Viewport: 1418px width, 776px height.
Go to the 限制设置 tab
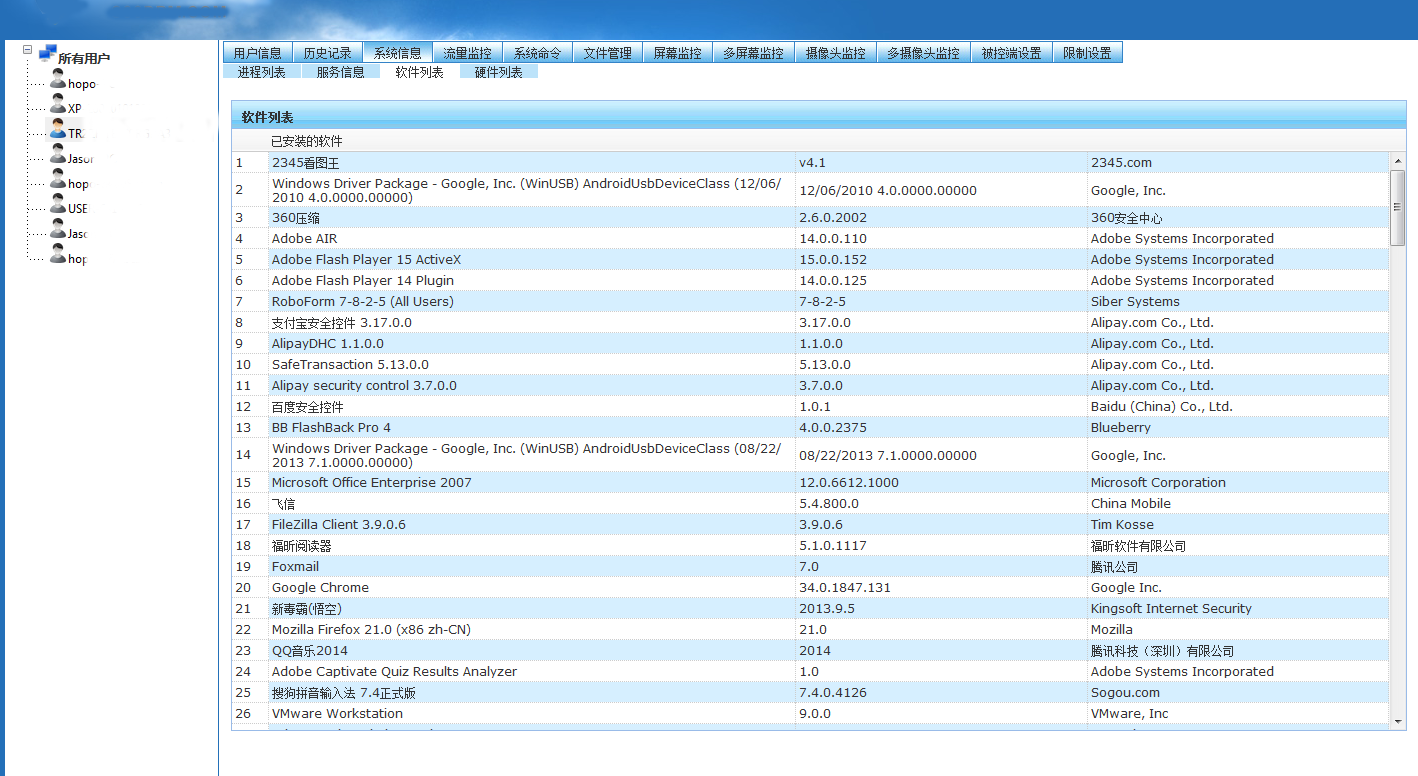coord(1087,53)
